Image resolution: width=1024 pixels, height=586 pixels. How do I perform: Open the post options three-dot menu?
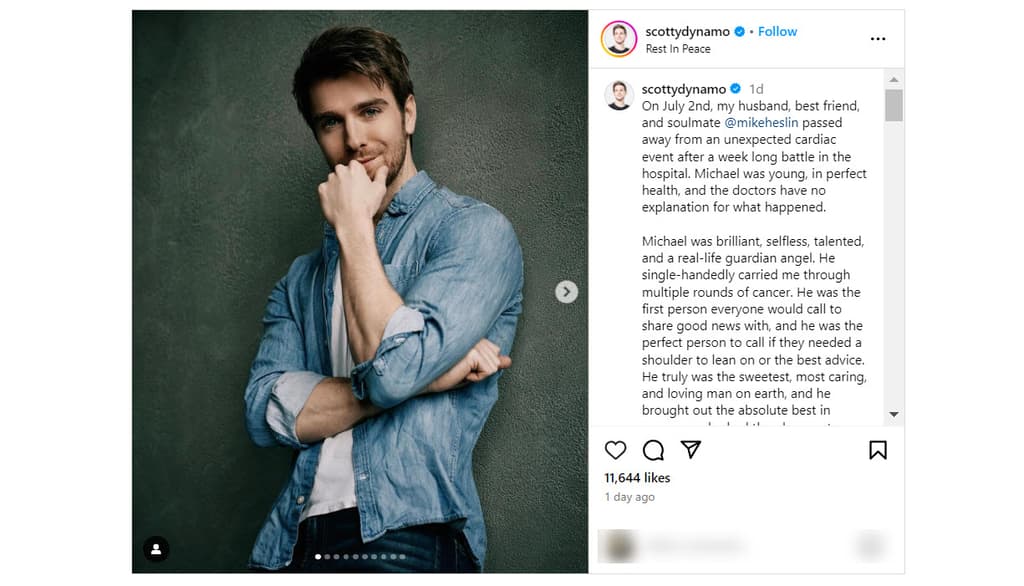[x=878, y=38]
